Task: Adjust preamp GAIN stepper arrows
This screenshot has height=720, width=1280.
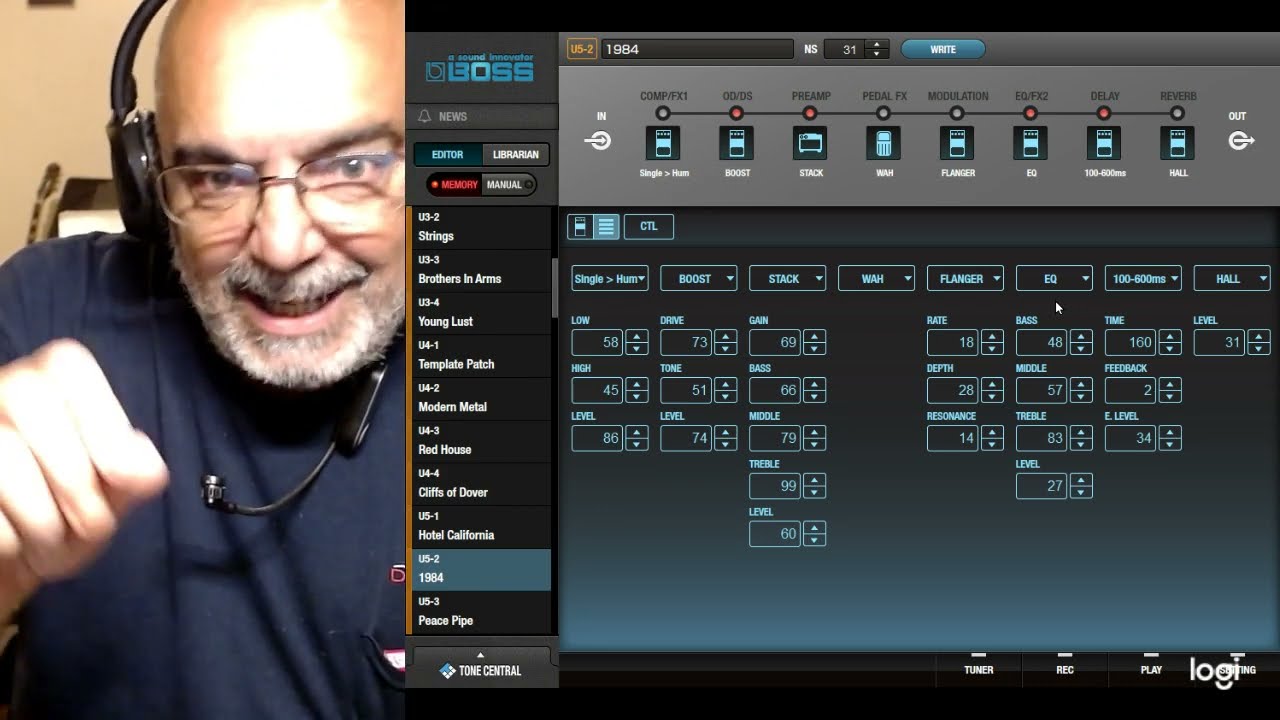Action: pyautogui.click(x=814, y=343)
